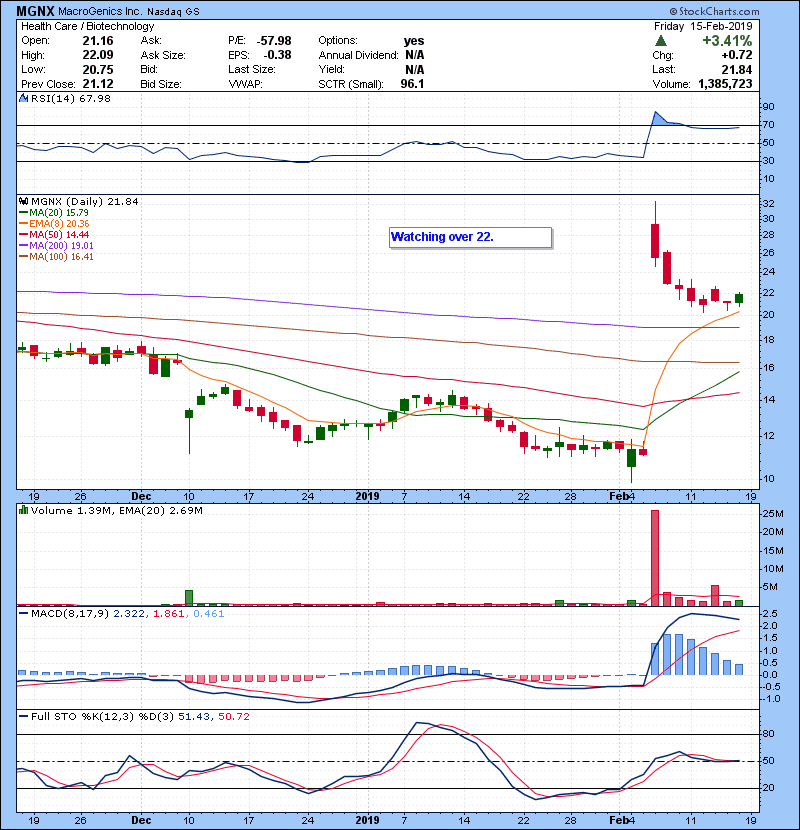Click the RSI line-chart icon beside RSI(14)
The image size is (800, 830).
pyautogui.click(x=23, y=98)
